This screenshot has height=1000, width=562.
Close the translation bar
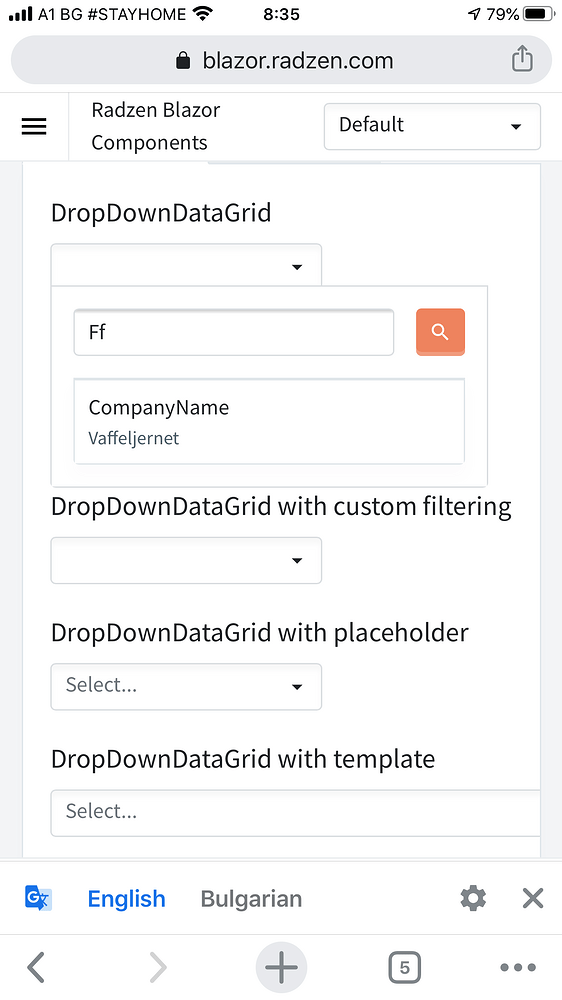point(533,898)
